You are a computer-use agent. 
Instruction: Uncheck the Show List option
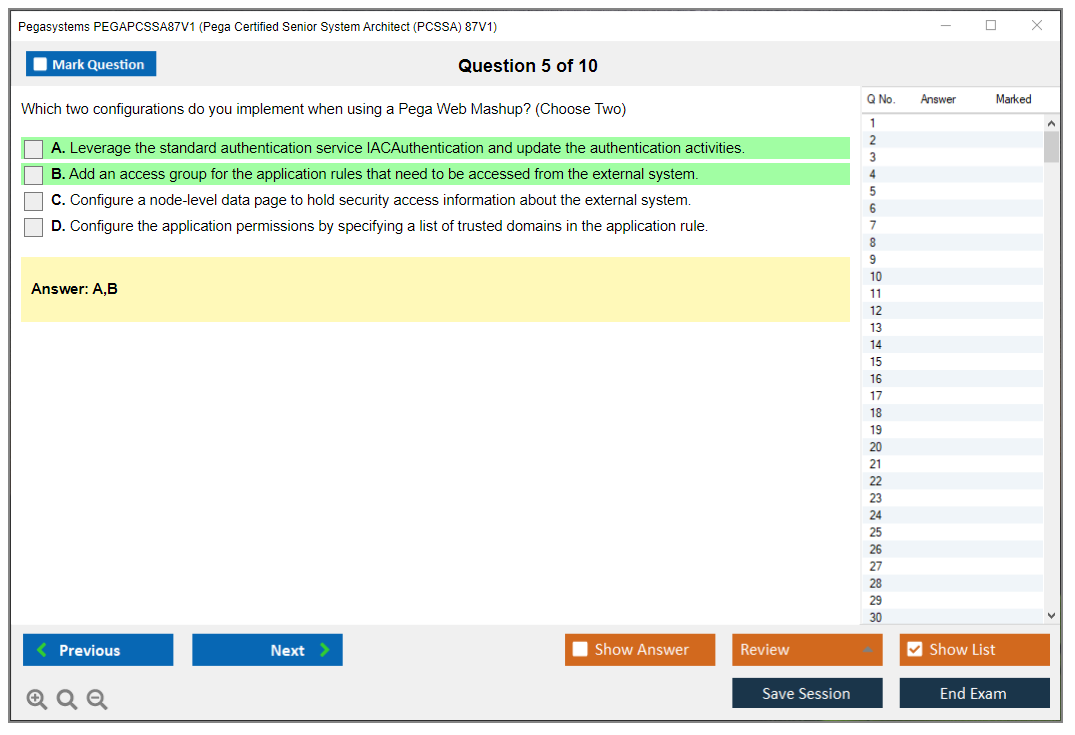pos(914,650)
